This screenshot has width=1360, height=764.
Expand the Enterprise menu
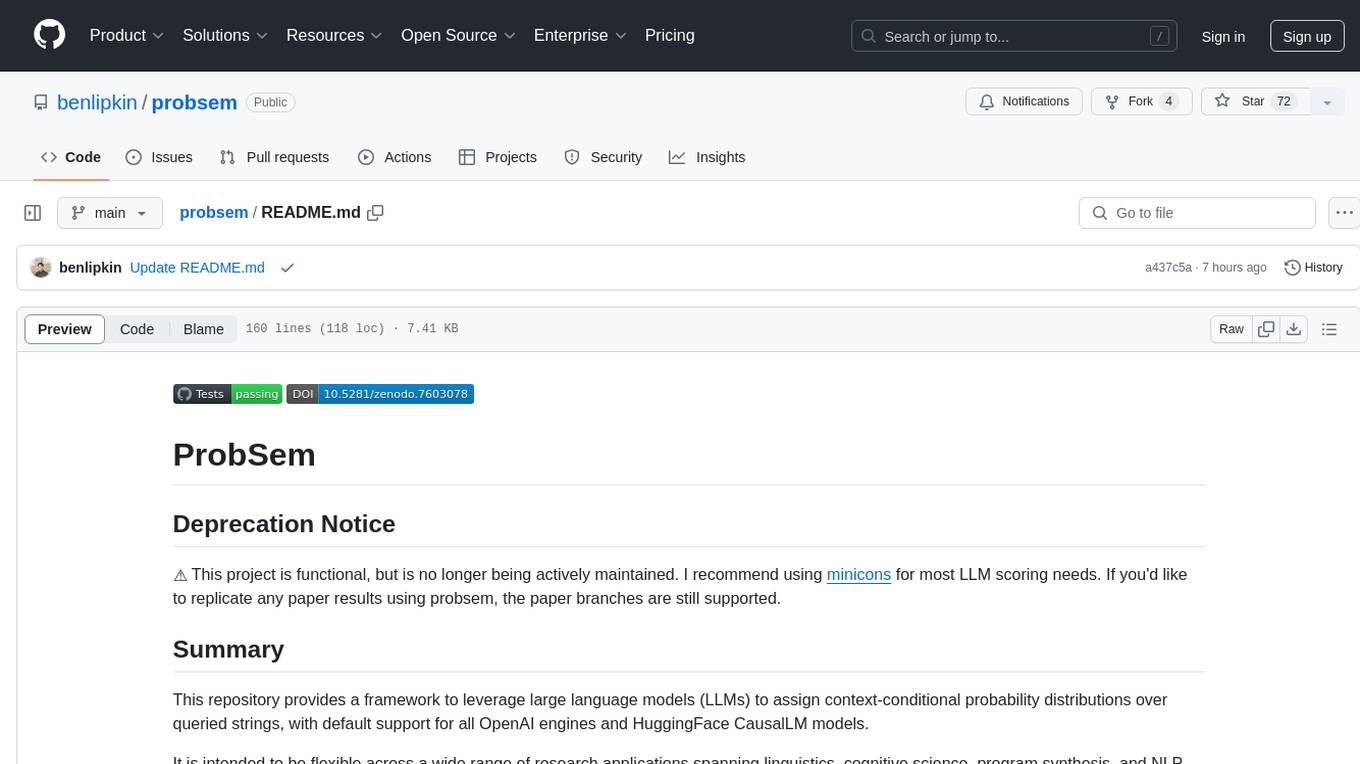pos(580,35)
